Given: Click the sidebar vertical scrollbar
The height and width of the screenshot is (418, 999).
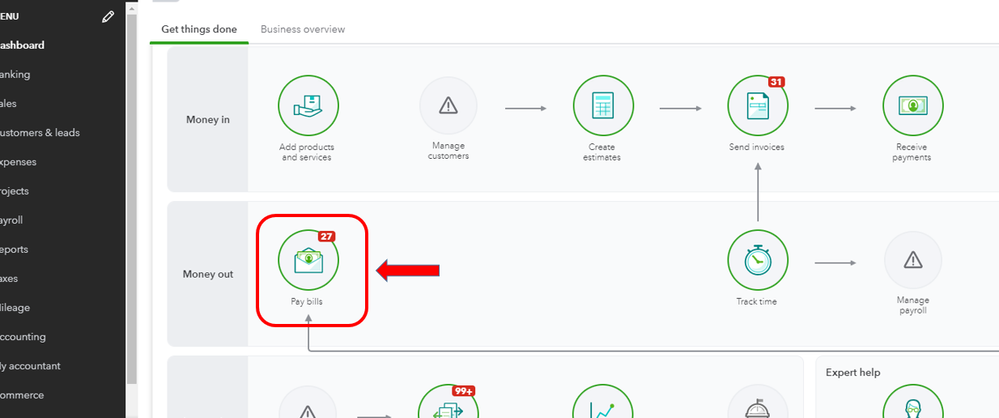Looking at the screenshot, I should pyautogui.click(x=132, y=198).
